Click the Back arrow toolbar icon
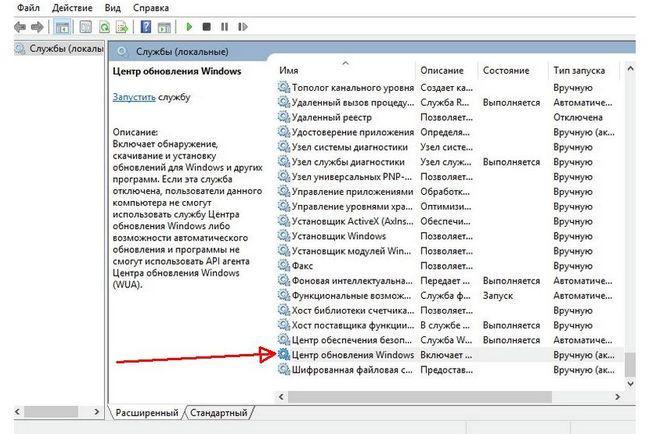This screenshot has height=434, width=659. click(20, 27)
